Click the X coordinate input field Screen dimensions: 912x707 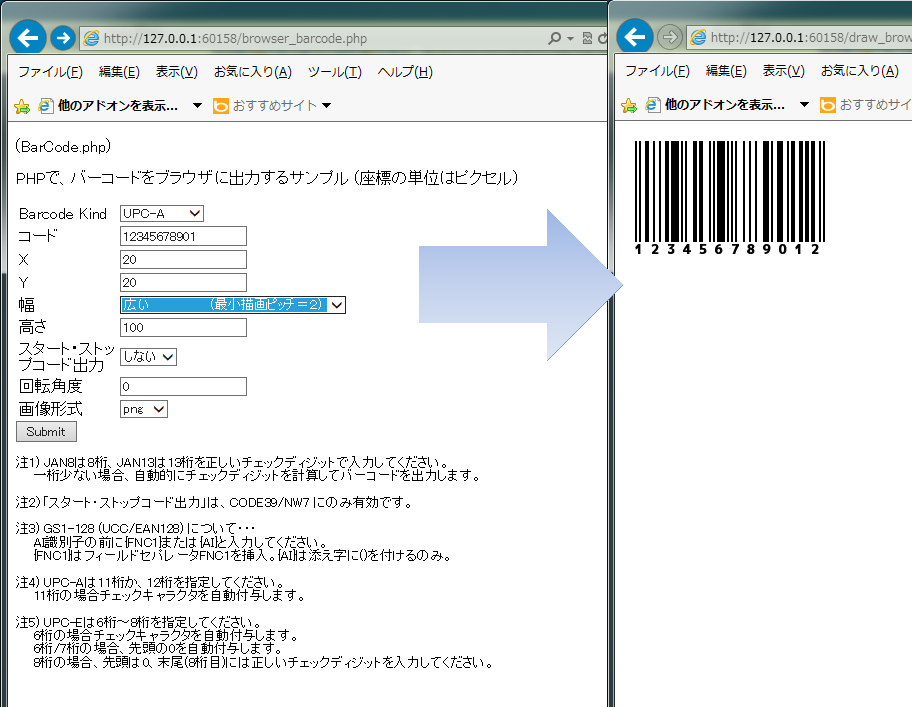point(183,259)
